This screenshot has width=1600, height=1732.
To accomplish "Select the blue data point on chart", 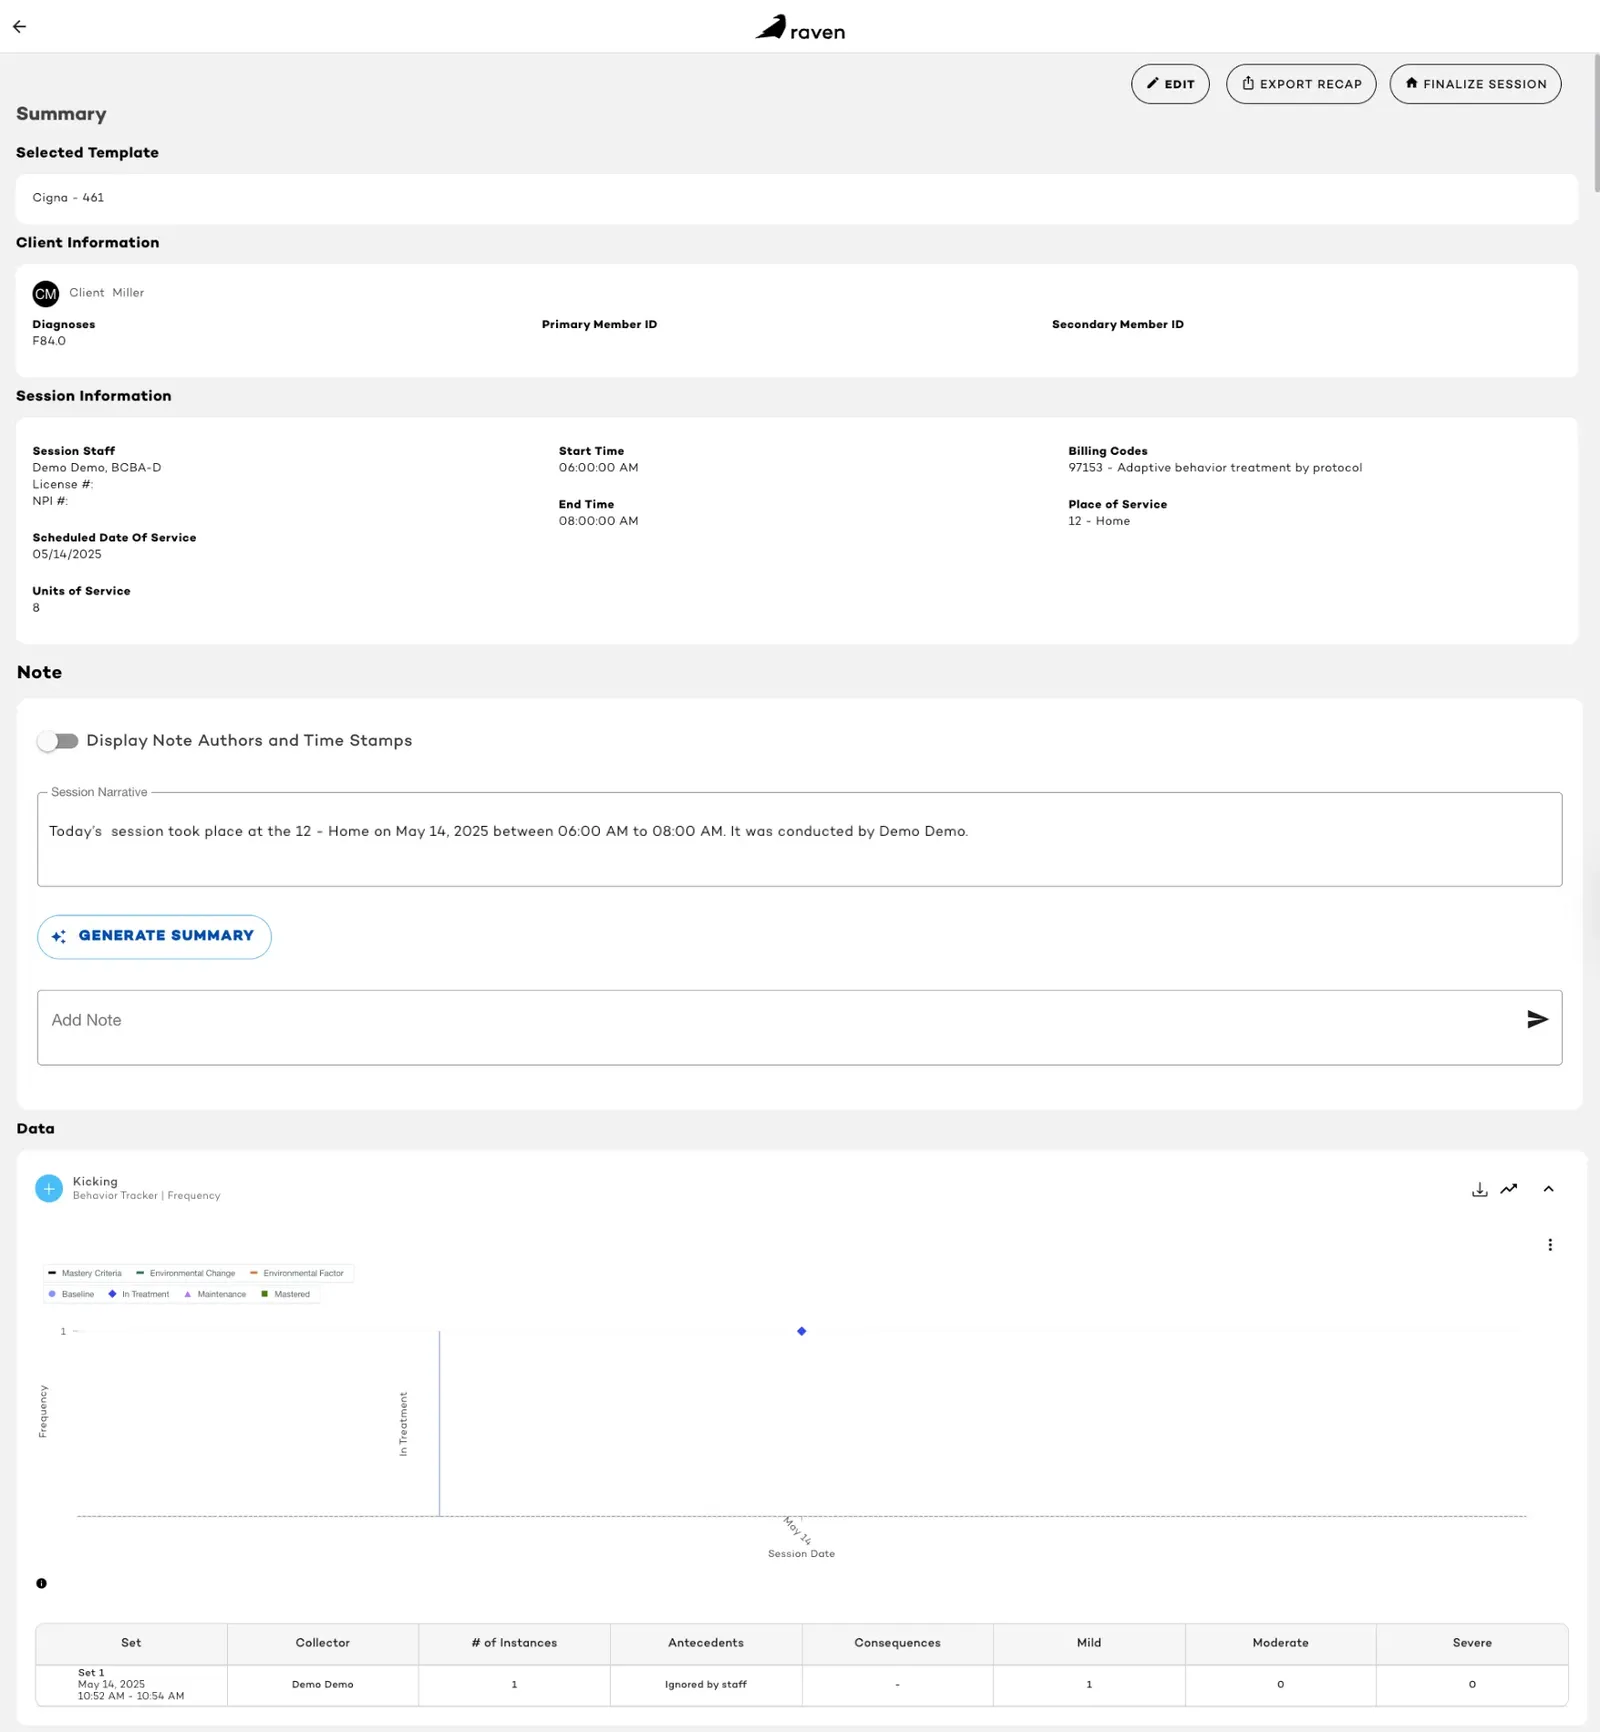I will click(801, 1331).
